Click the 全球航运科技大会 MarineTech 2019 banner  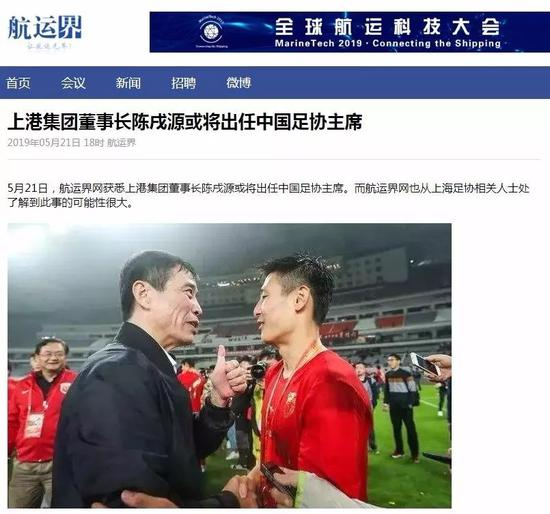(350, 32)
